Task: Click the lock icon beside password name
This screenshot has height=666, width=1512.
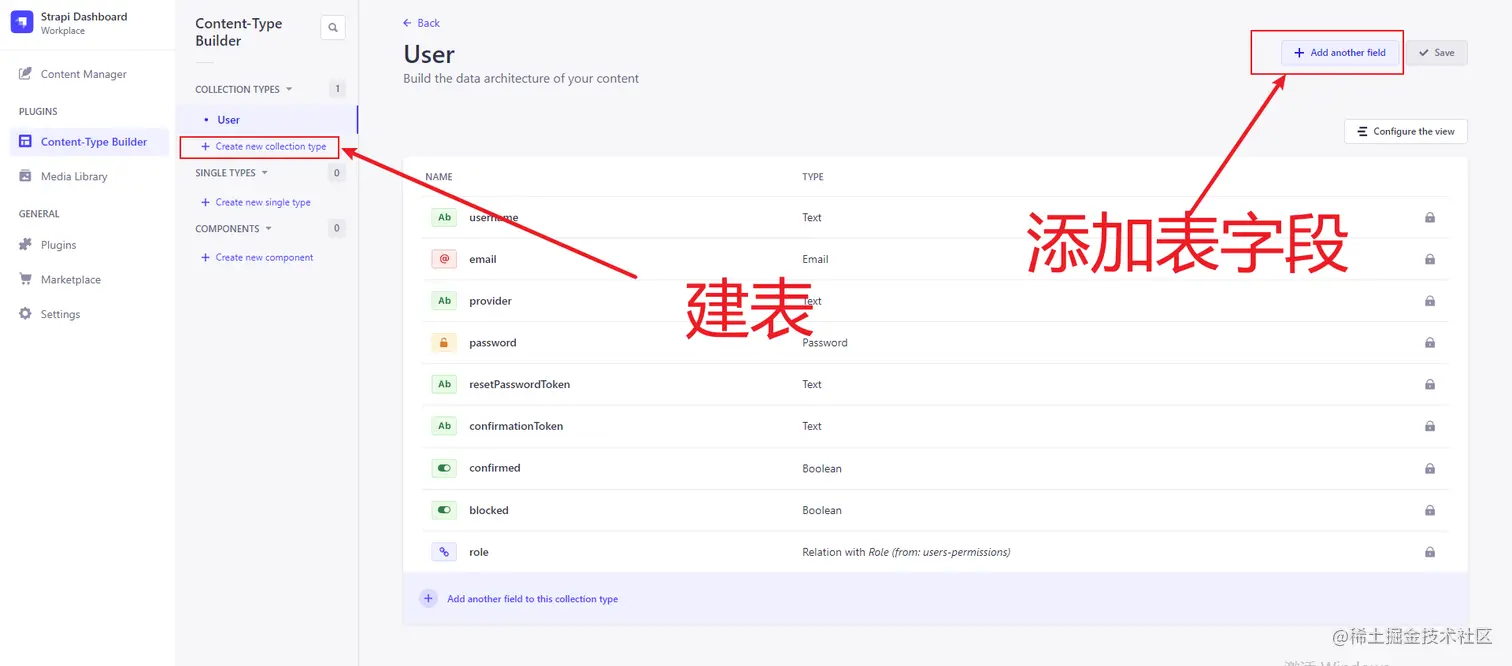Action: coord(444,343)
